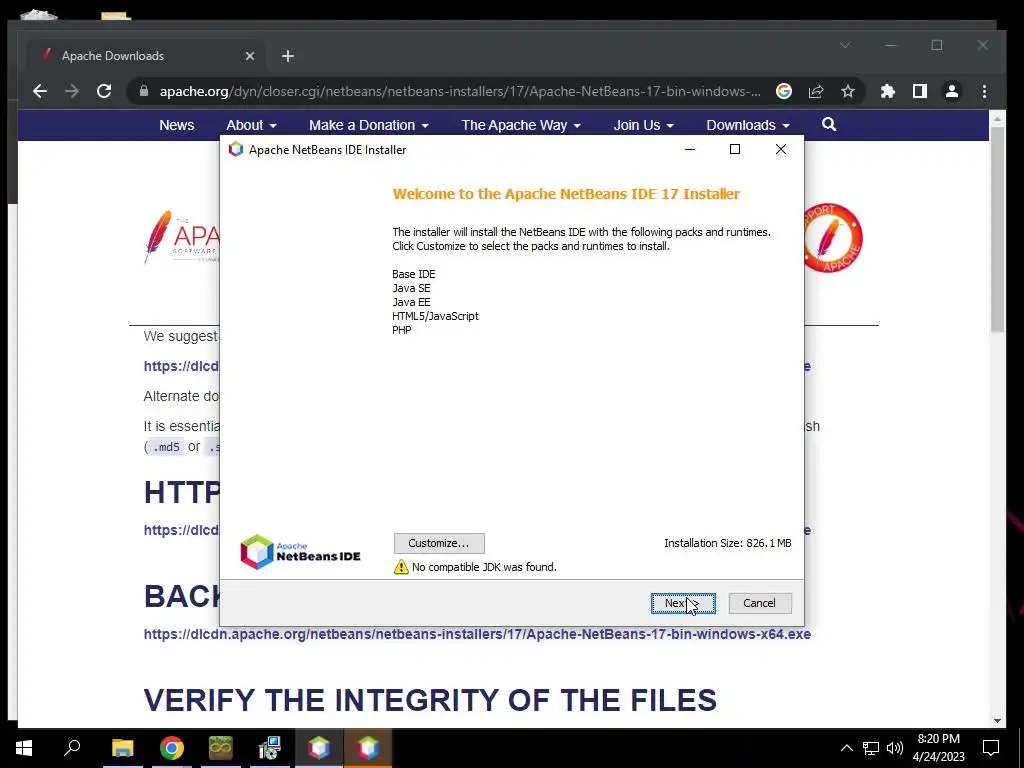
Task: Open BACKUP link to Apache-NetBeans-17-bin-windows-x64.exe
Action: point(477,634)
